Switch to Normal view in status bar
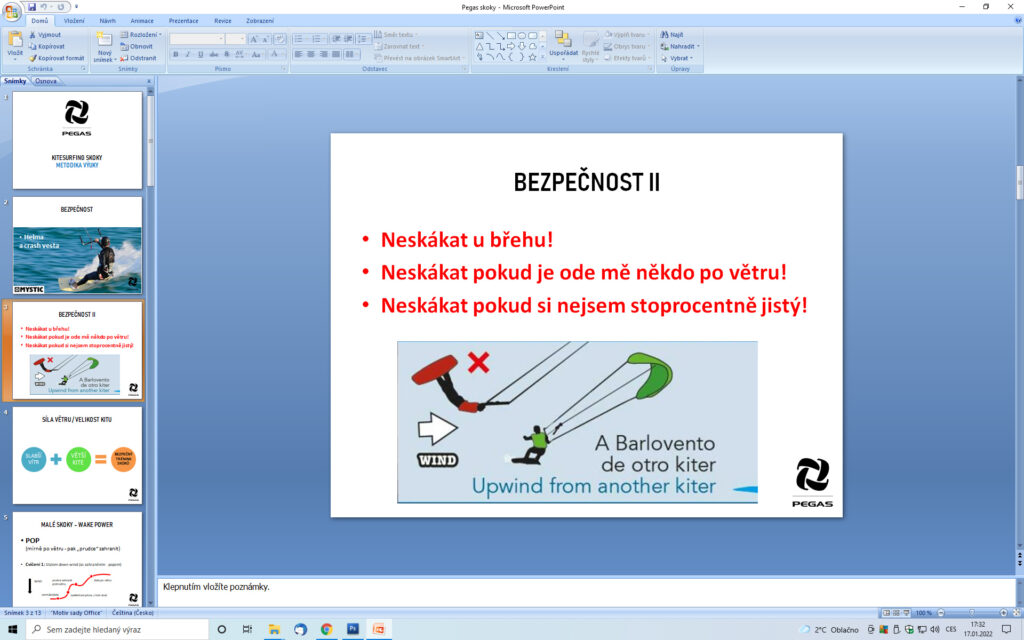This screenshot has width=1024, height=640. tap(886, 613)
